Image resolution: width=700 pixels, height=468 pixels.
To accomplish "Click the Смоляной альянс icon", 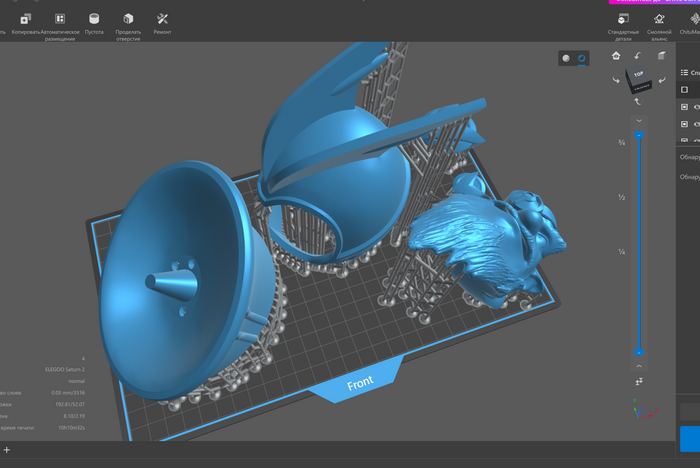I will [658, 19].
